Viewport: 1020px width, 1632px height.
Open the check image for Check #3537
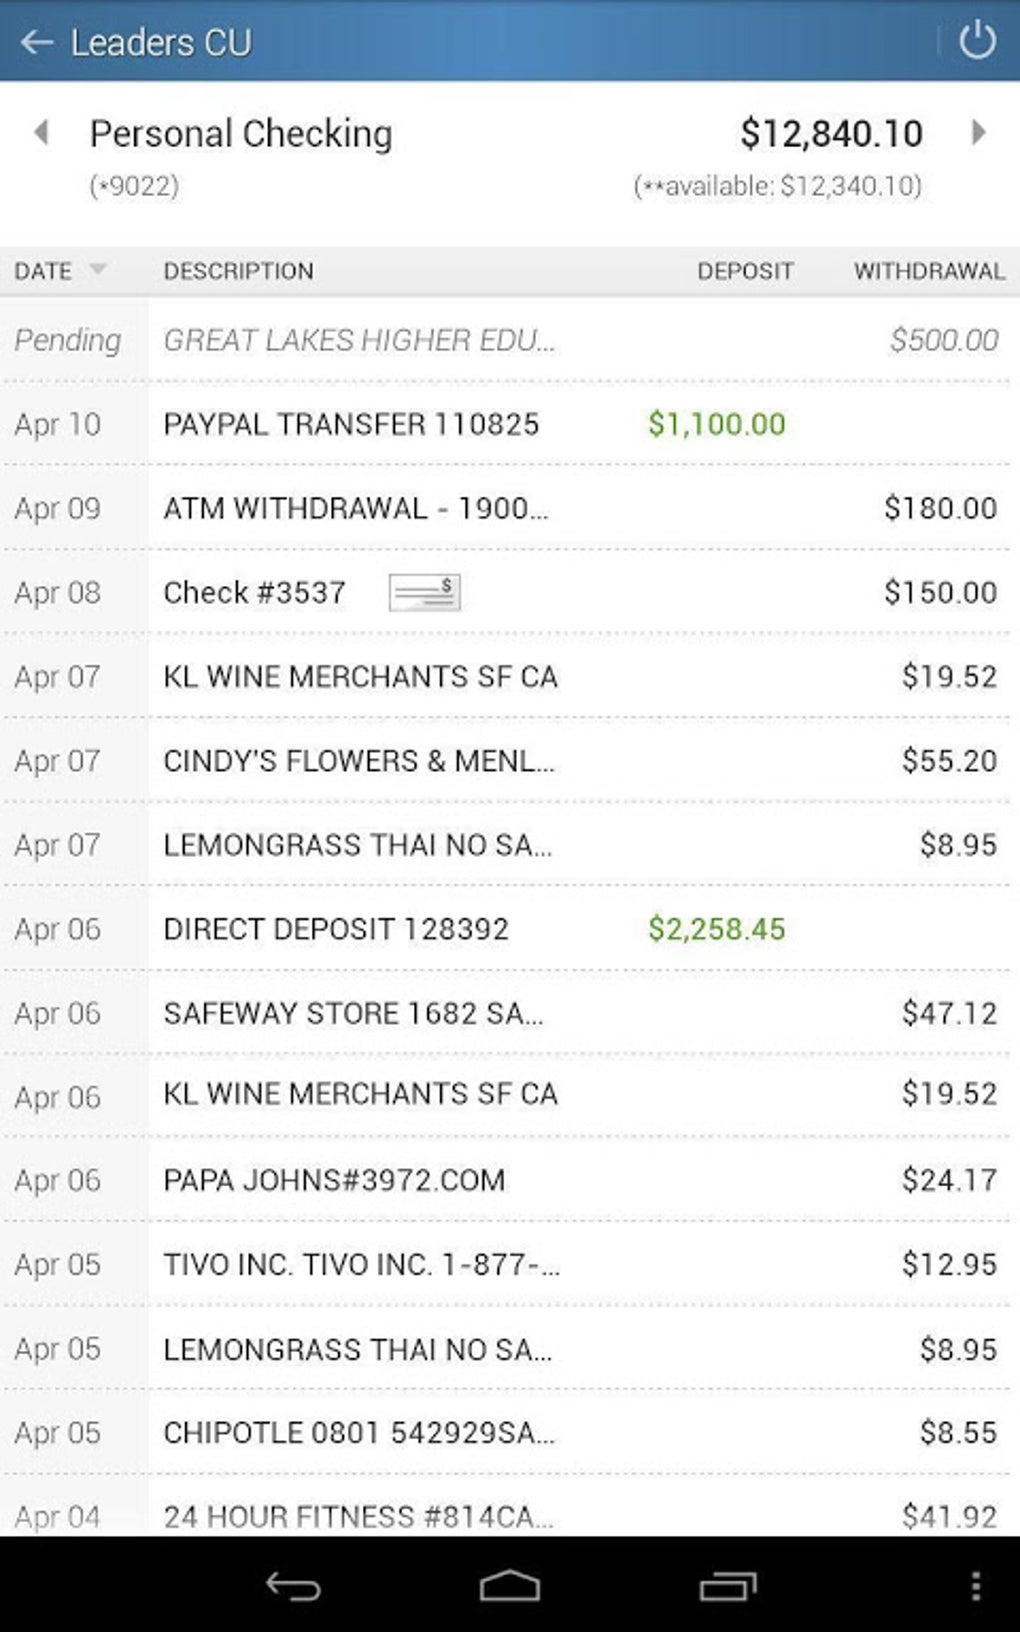coord(424,592)
